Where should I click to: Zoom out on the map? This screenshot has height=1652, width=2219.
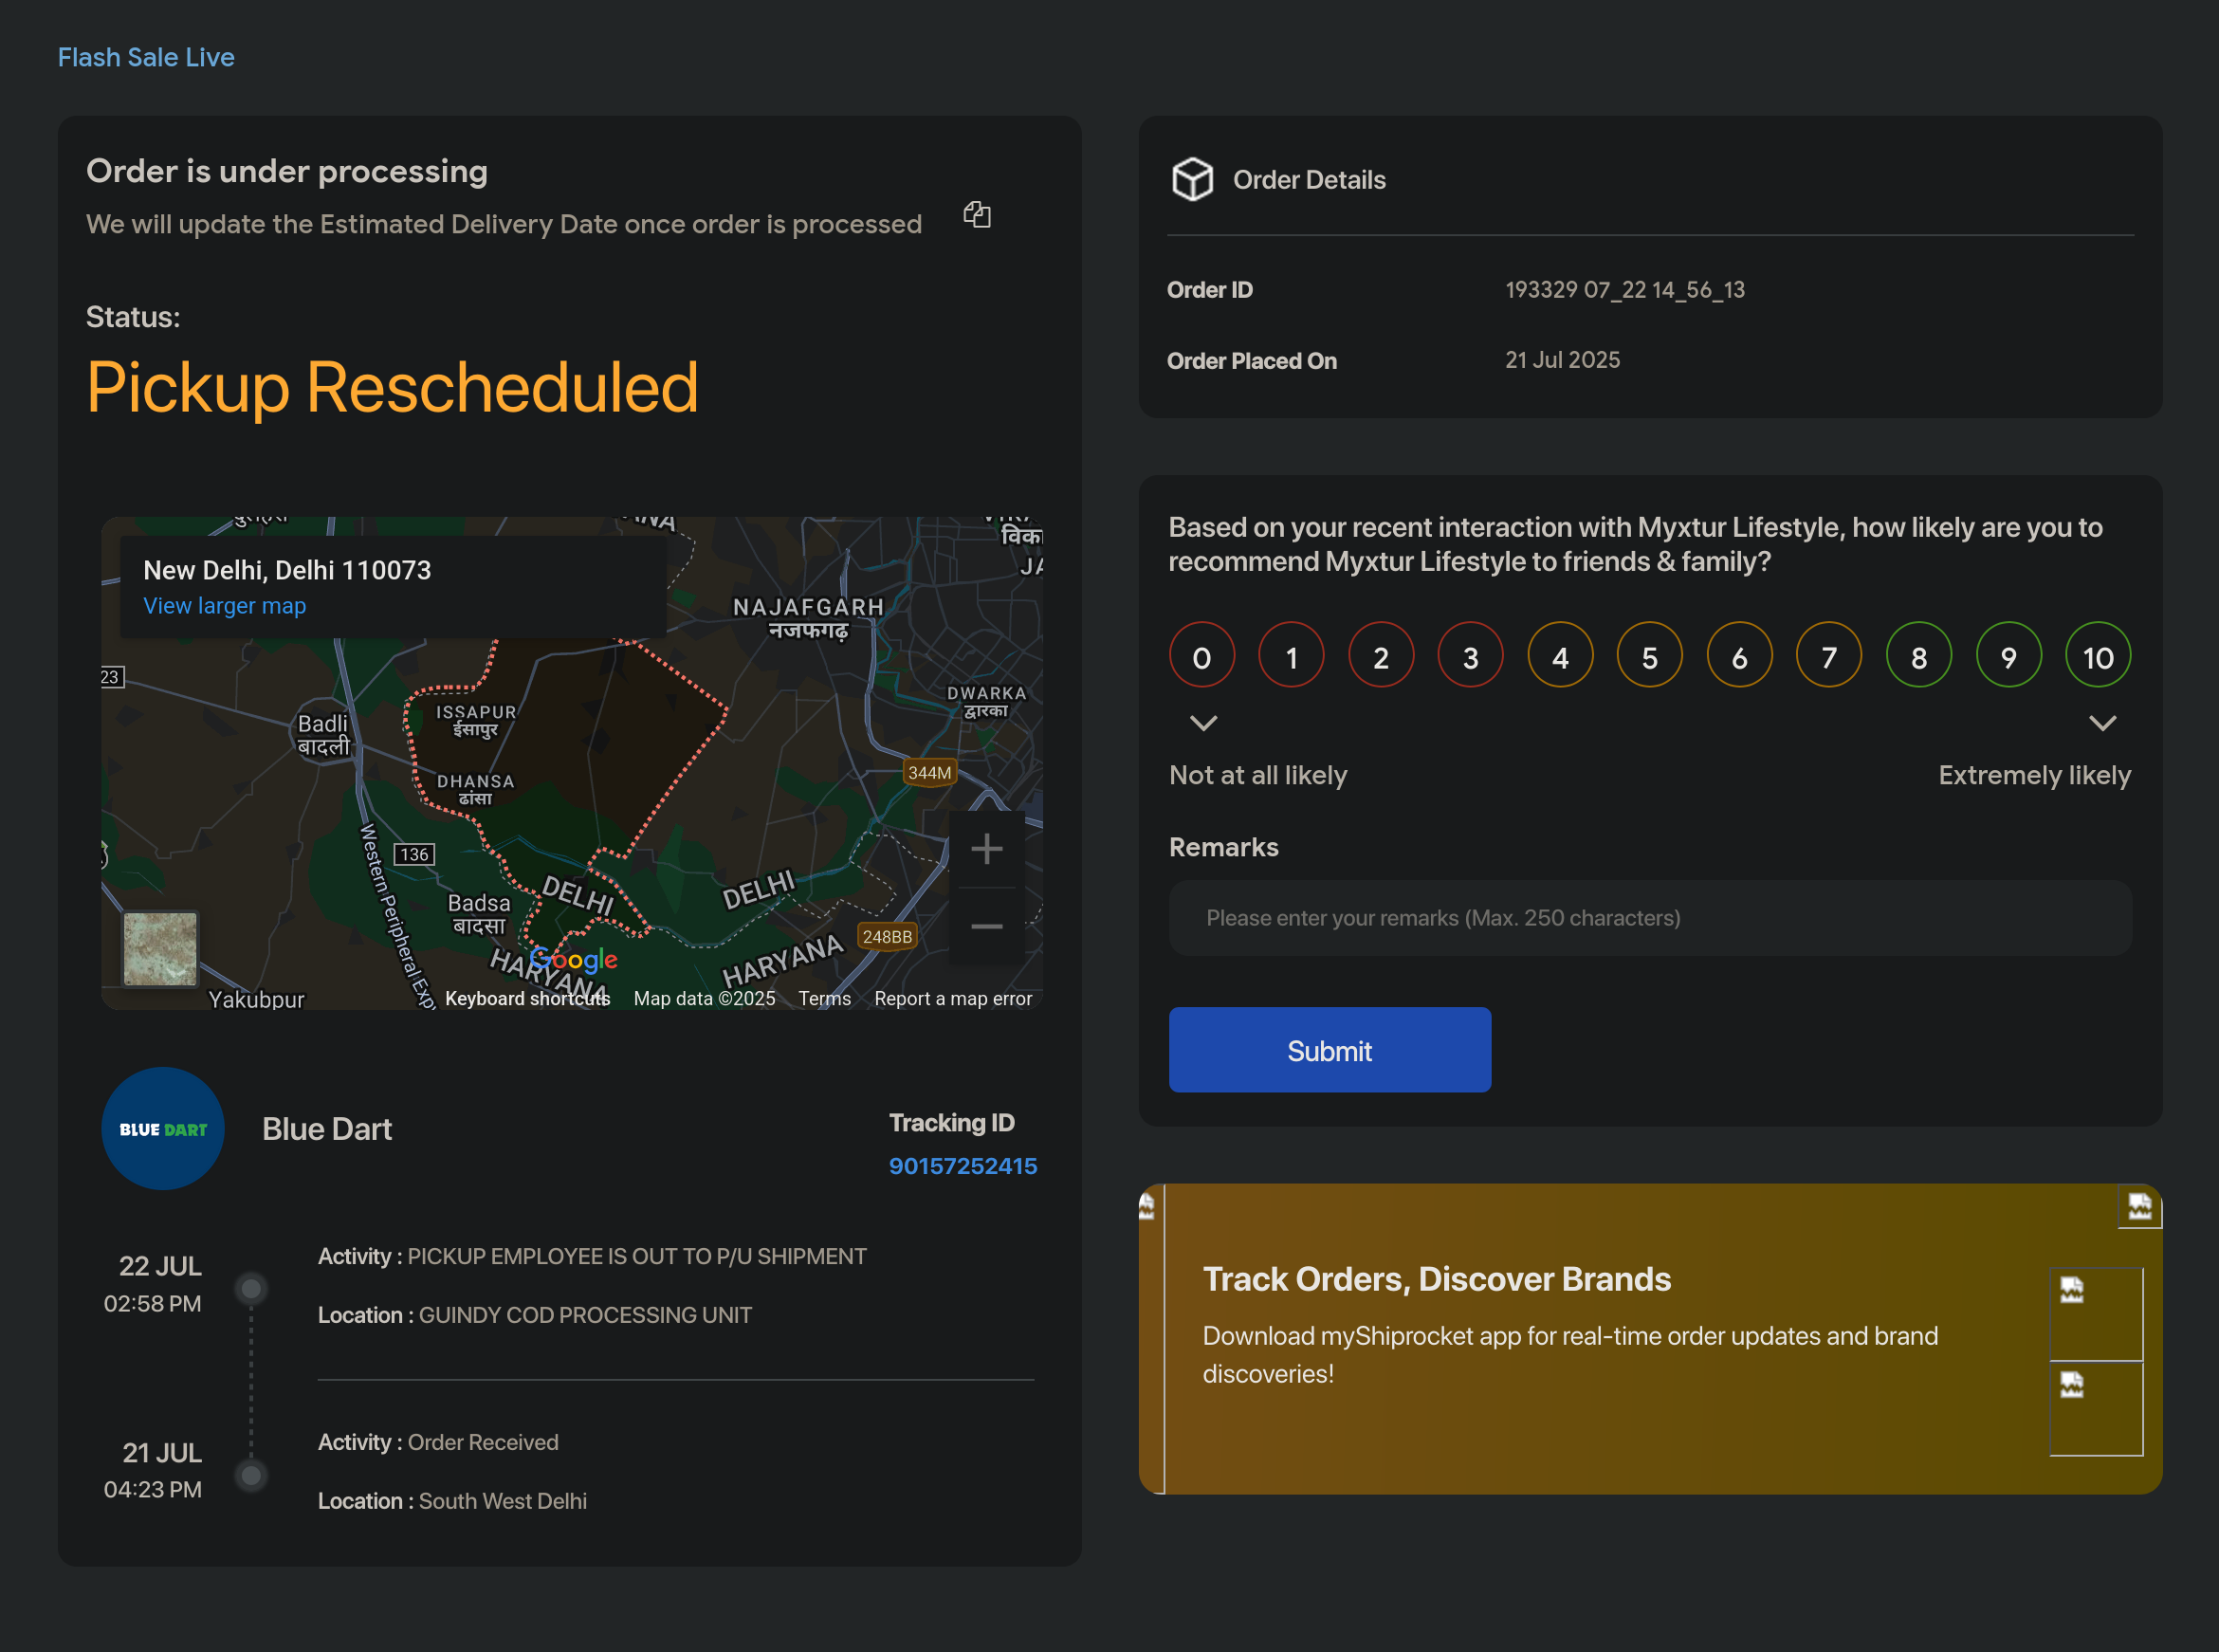tap(986, 927)
